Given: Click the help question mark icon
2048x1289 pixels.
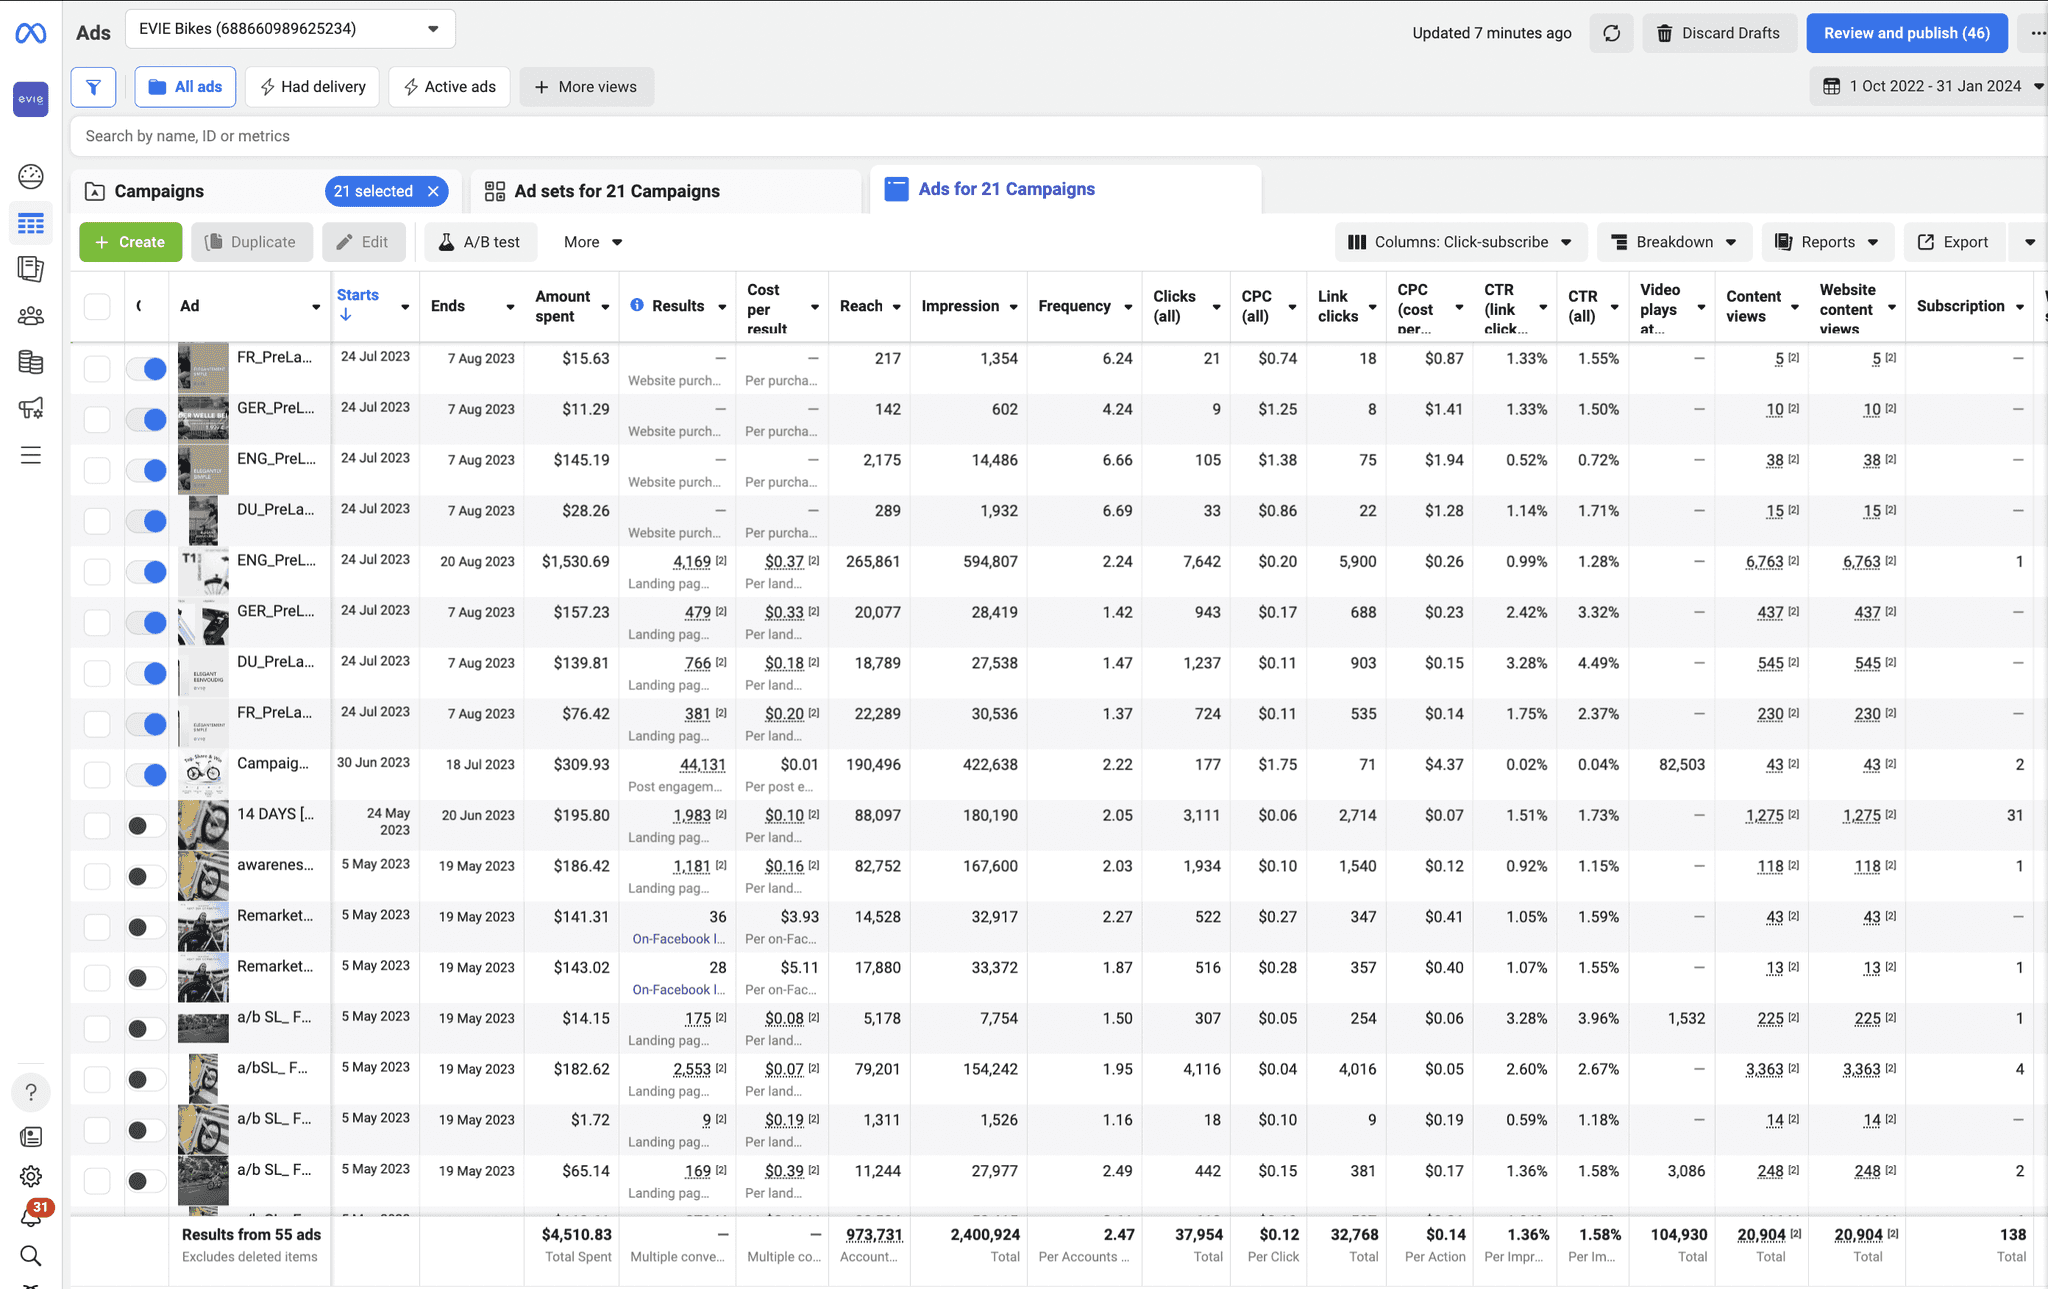Looking at the screenshot, I should point(31,1092).
